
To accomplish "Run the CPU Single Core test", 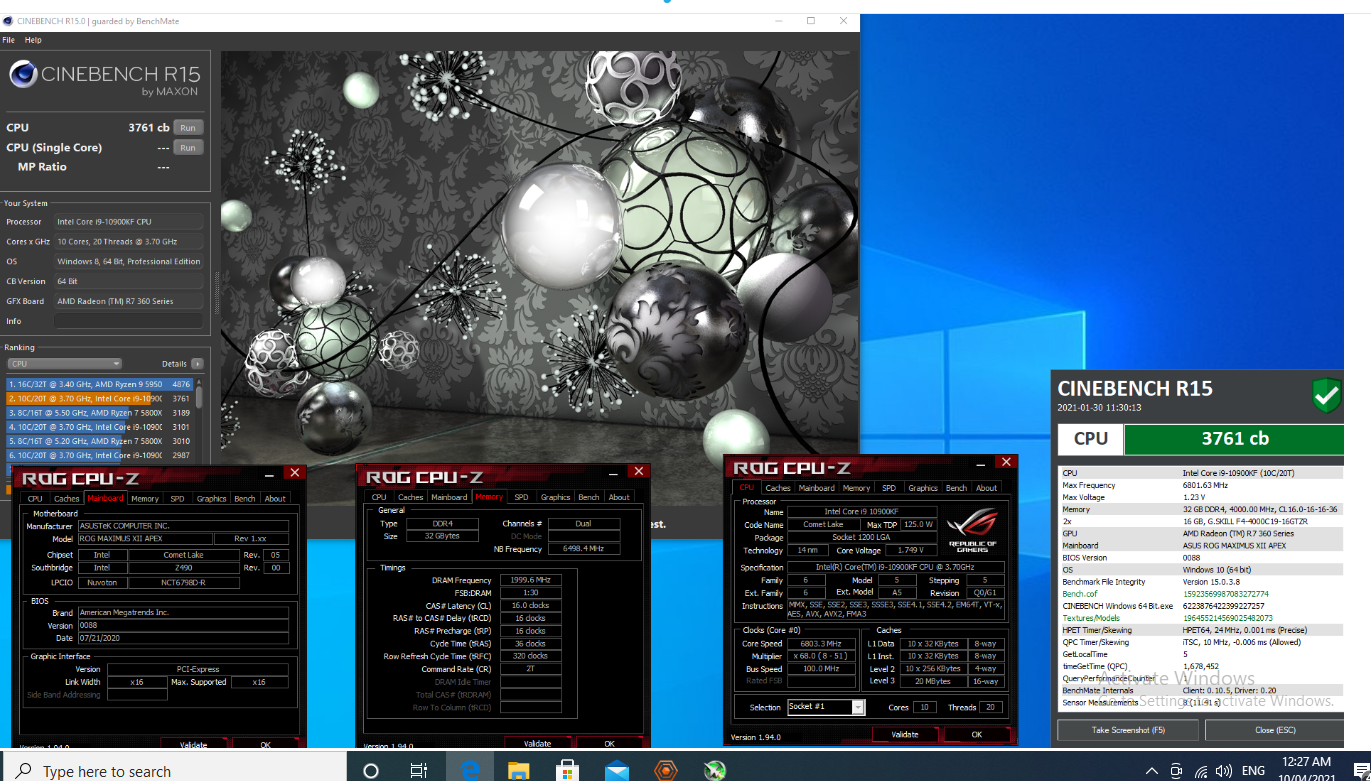I will tap(187, 147).
